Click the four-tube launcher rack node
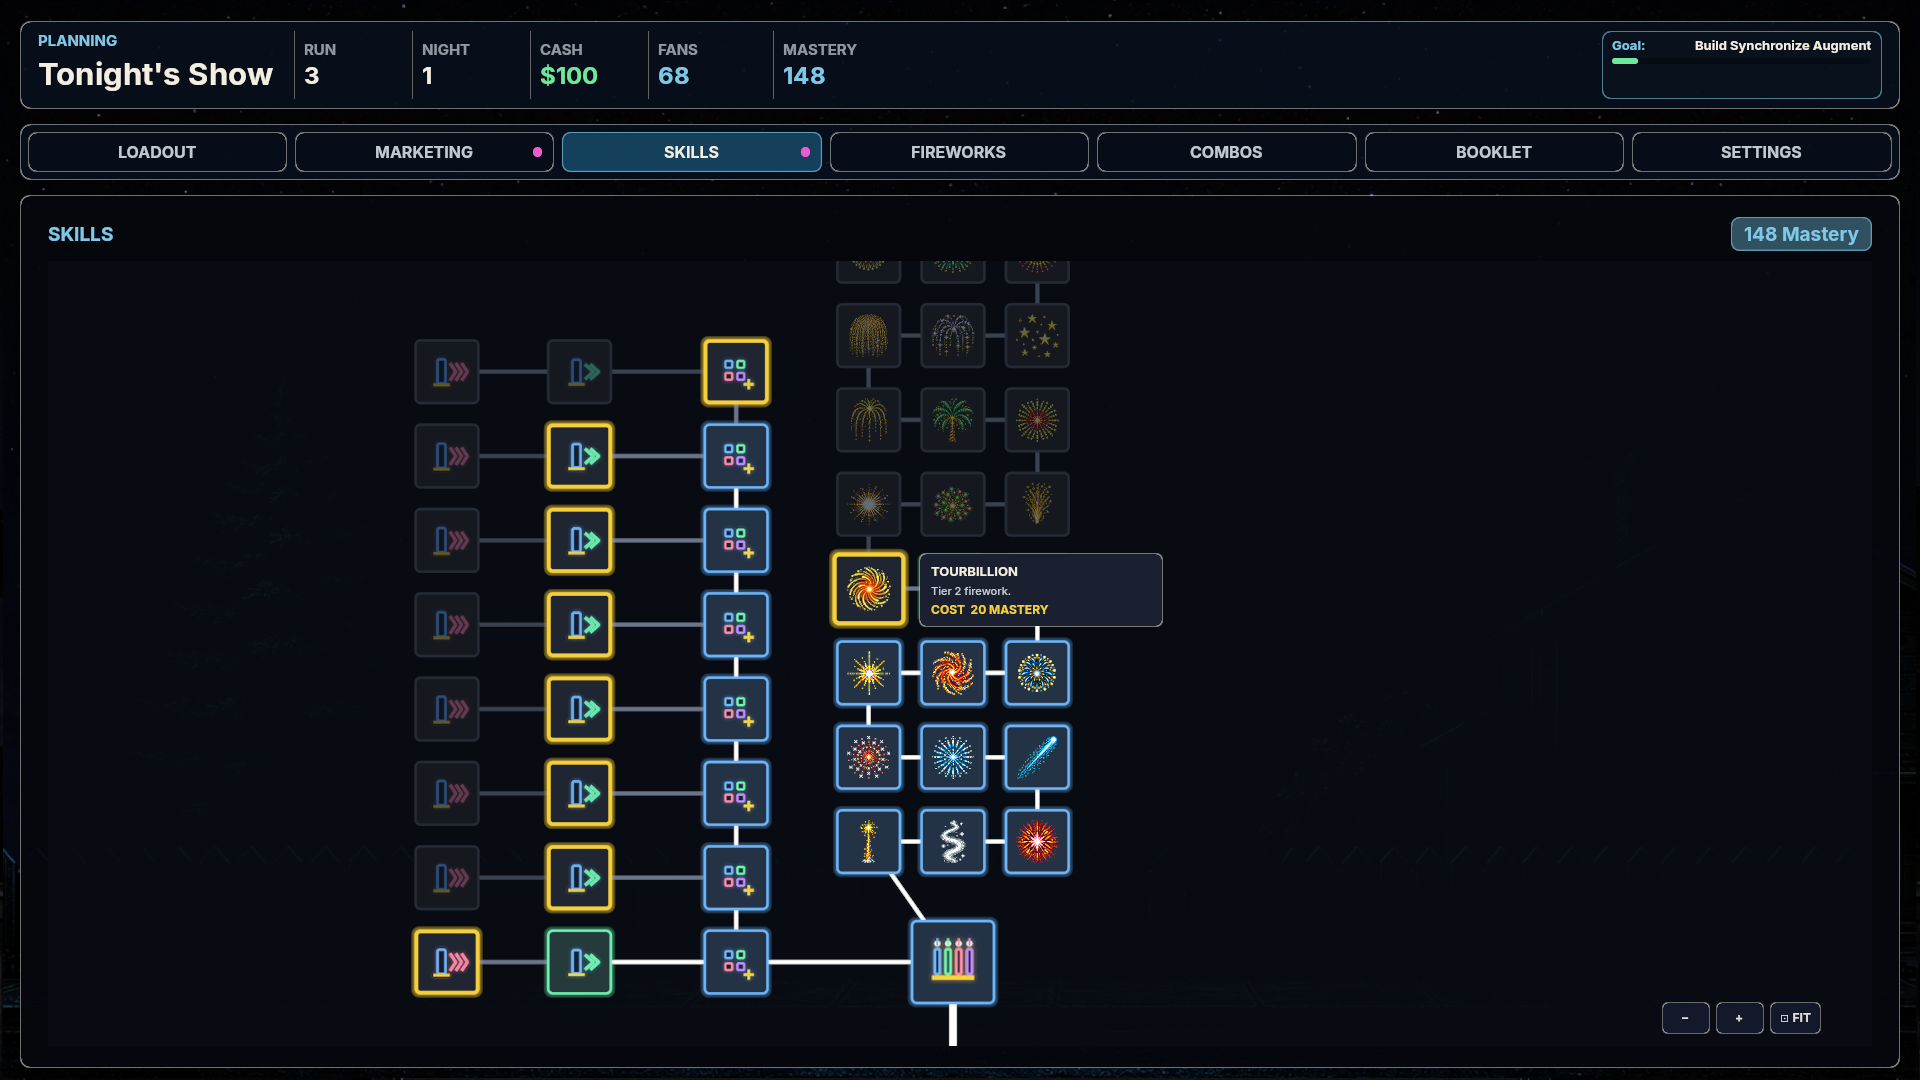The image size is (1920, 1080). 953,962
